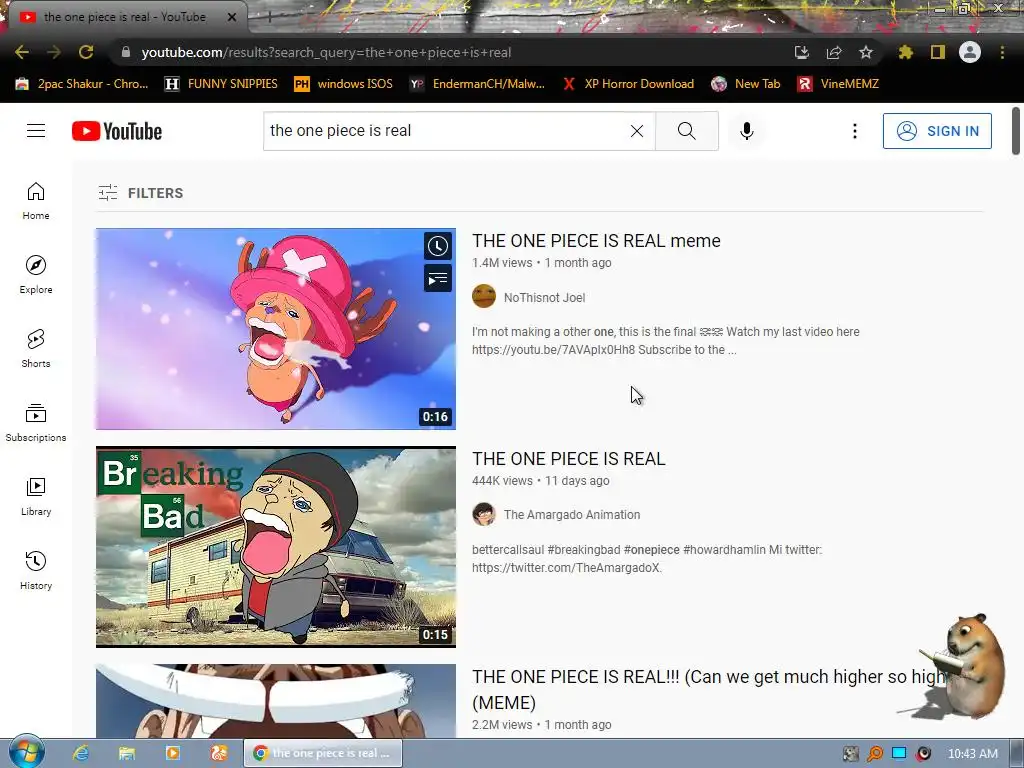Bookmark this page with the star
This screenshot has height=768, width=1024.
(865, 52)
